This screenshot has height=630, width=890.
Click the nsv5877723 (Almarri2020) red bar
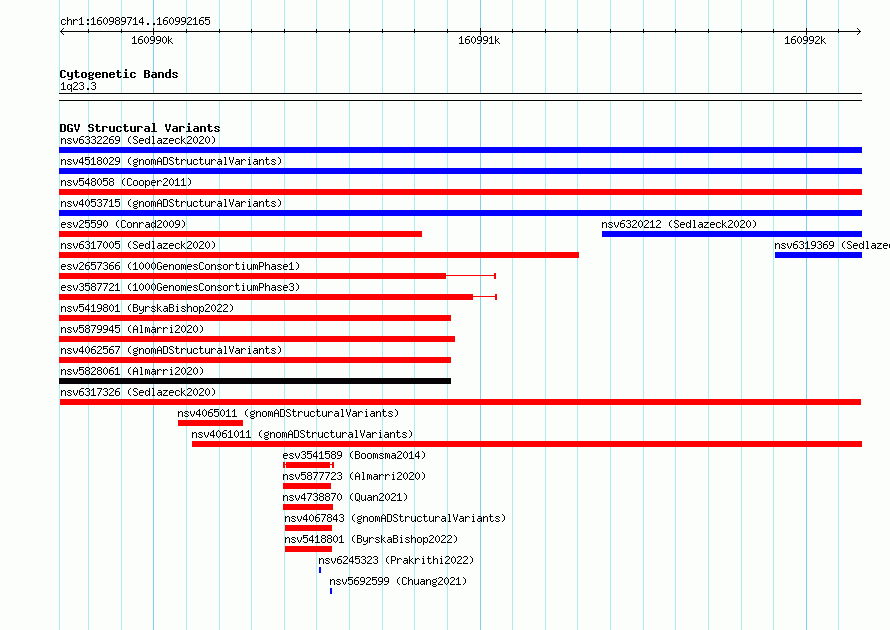[x=307, y=486]
